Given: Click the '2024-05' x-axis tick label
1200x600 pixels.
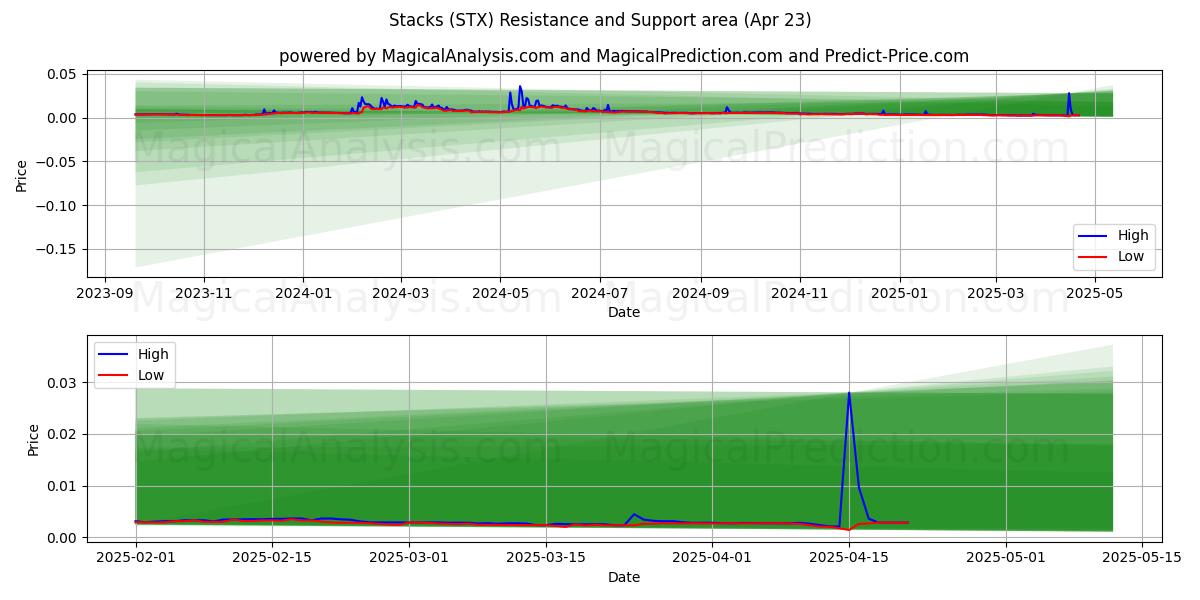Looking at the screenshot, I should pyautogui.click(x=500, y=294).
